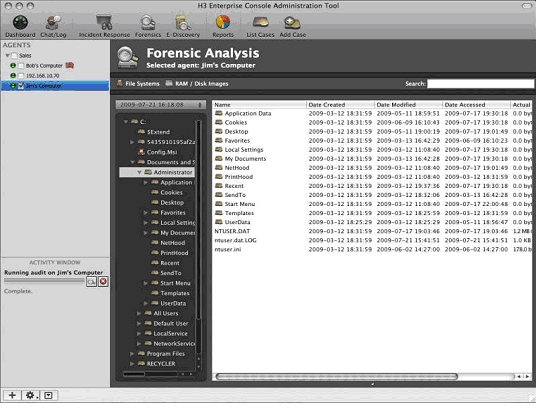Expand the Favorites tree folder
Screen dimensions: 536x418
pyautogui.click(x=146, y=213)
